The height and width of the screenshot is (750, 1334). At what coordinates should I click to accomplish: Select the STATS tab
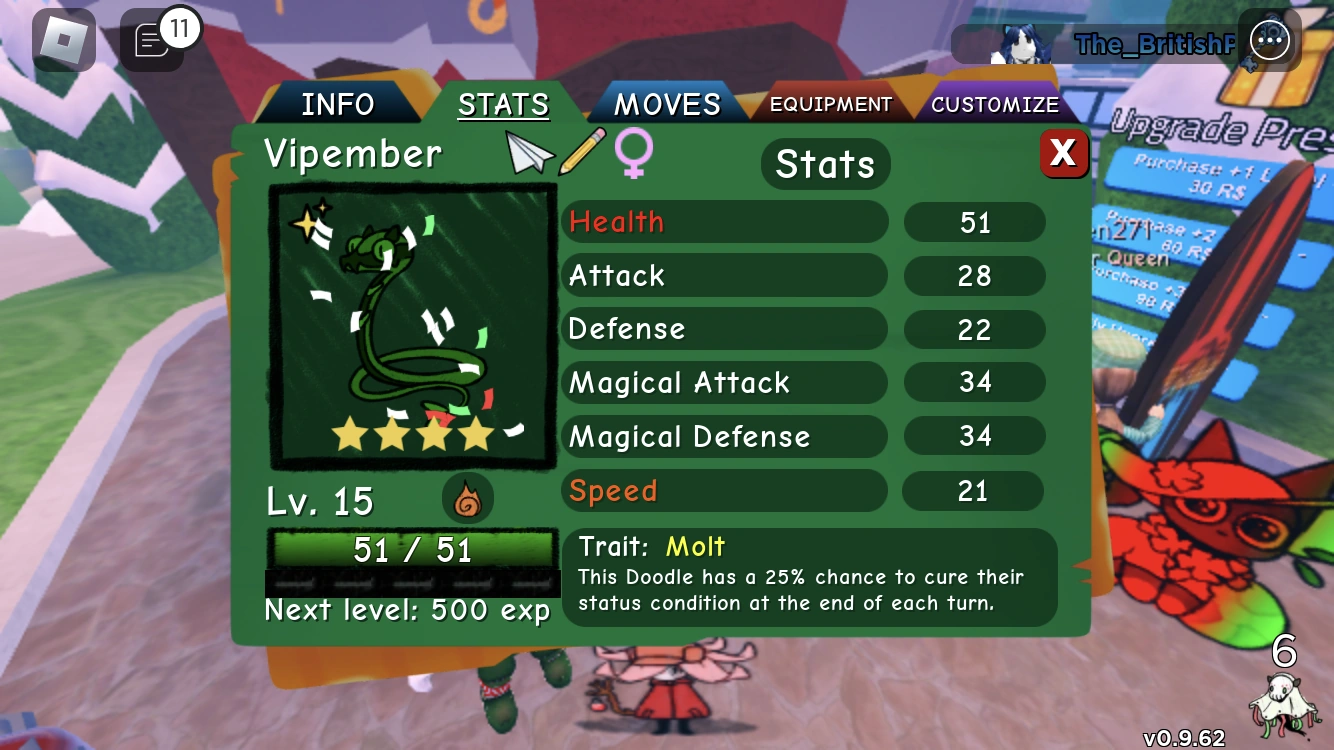coord(503,104)
